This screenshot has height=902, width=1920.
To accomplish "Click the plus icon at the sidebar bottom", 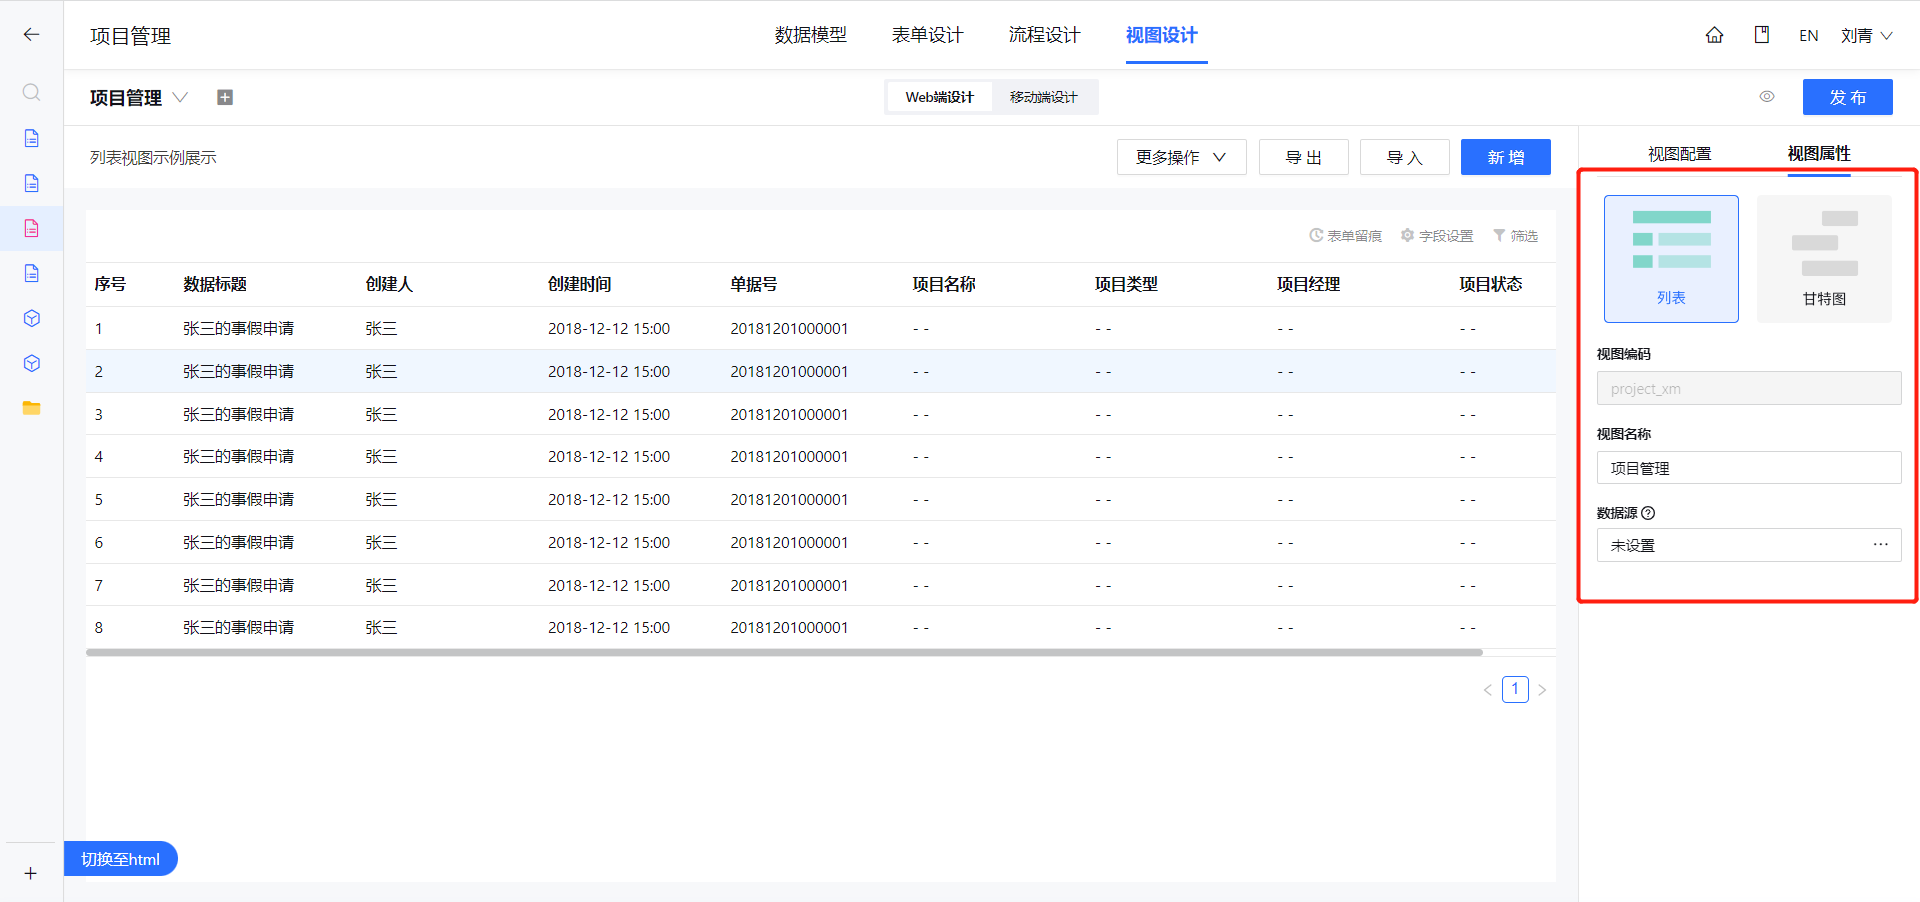I will (31, 873).
